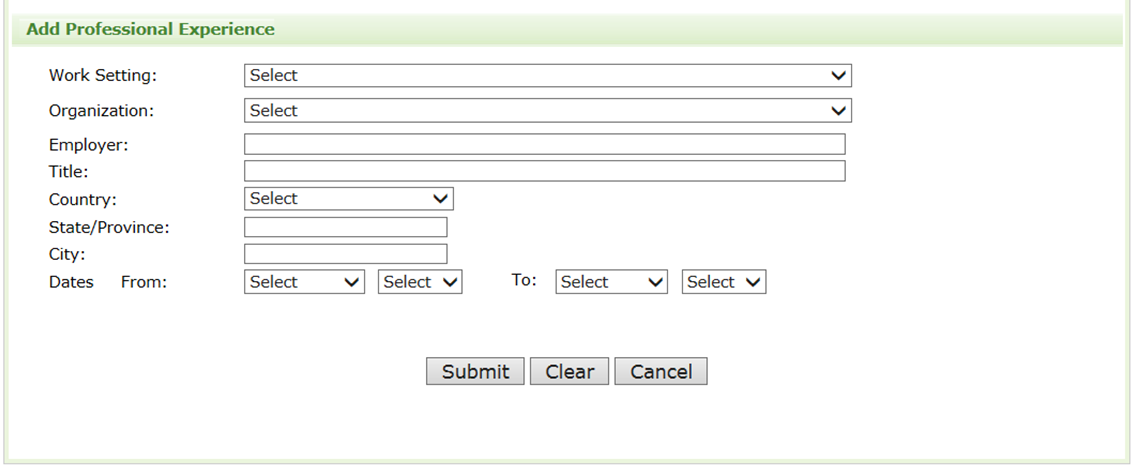Image resolution: width=1135 pixels, height=475 pixels.
Task: Focus the Title input box
Action: (x=544, y=171)
